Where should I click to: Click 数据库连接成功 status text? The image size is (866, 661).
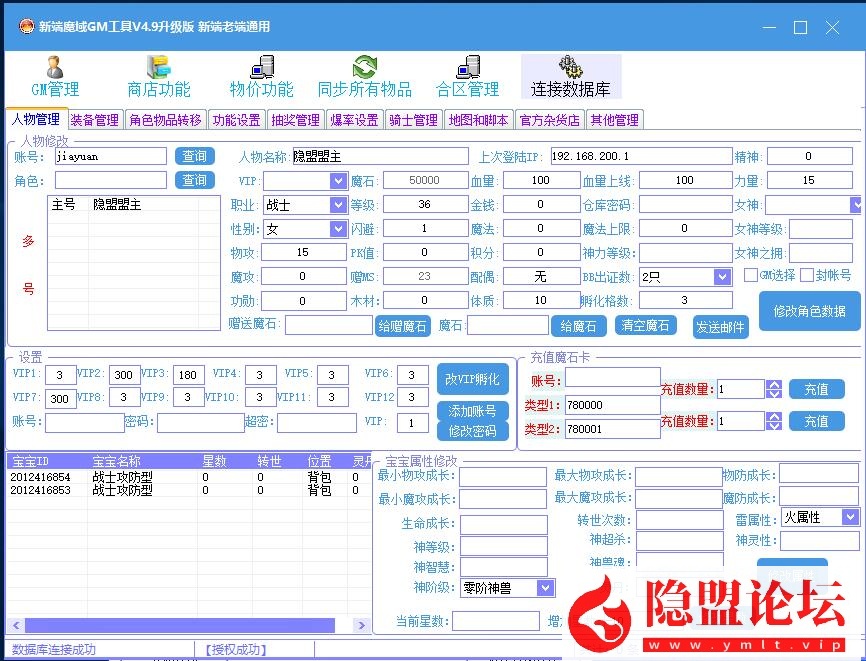click(x=54, y=649)
